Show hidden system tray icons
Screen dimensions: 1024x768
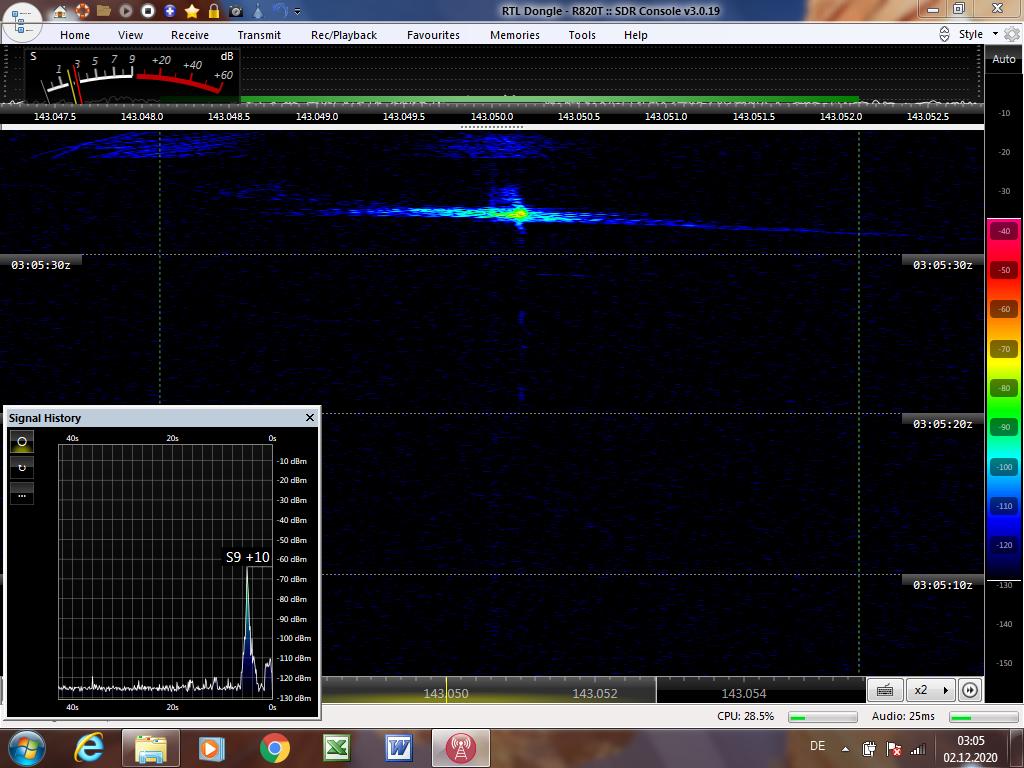coord(845,749)
